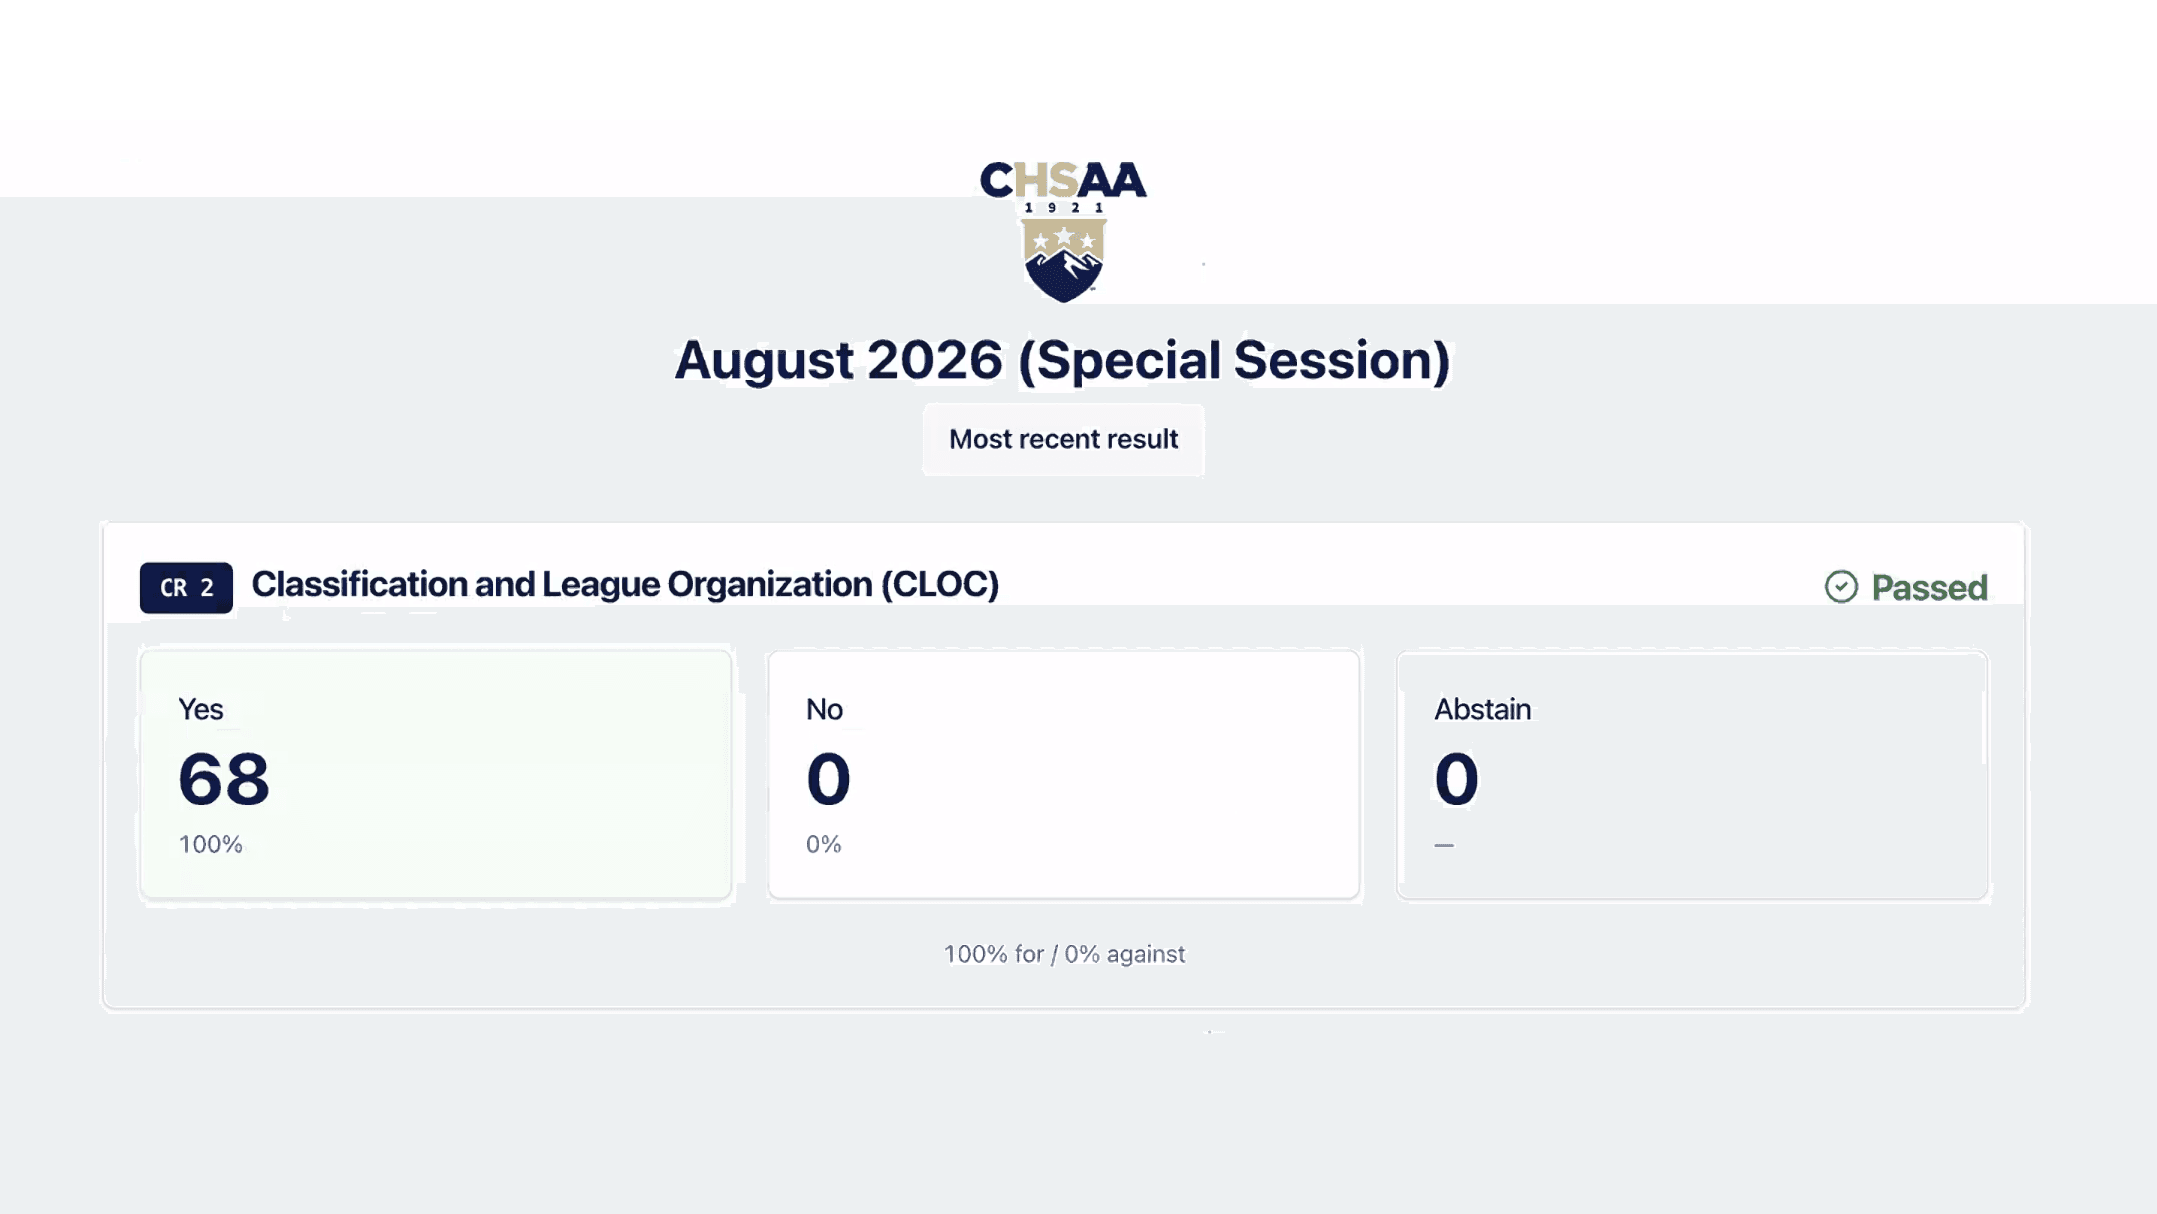Select the Yes vote card
This screenshot has height=1214, width=2157.
click(436, 775)
